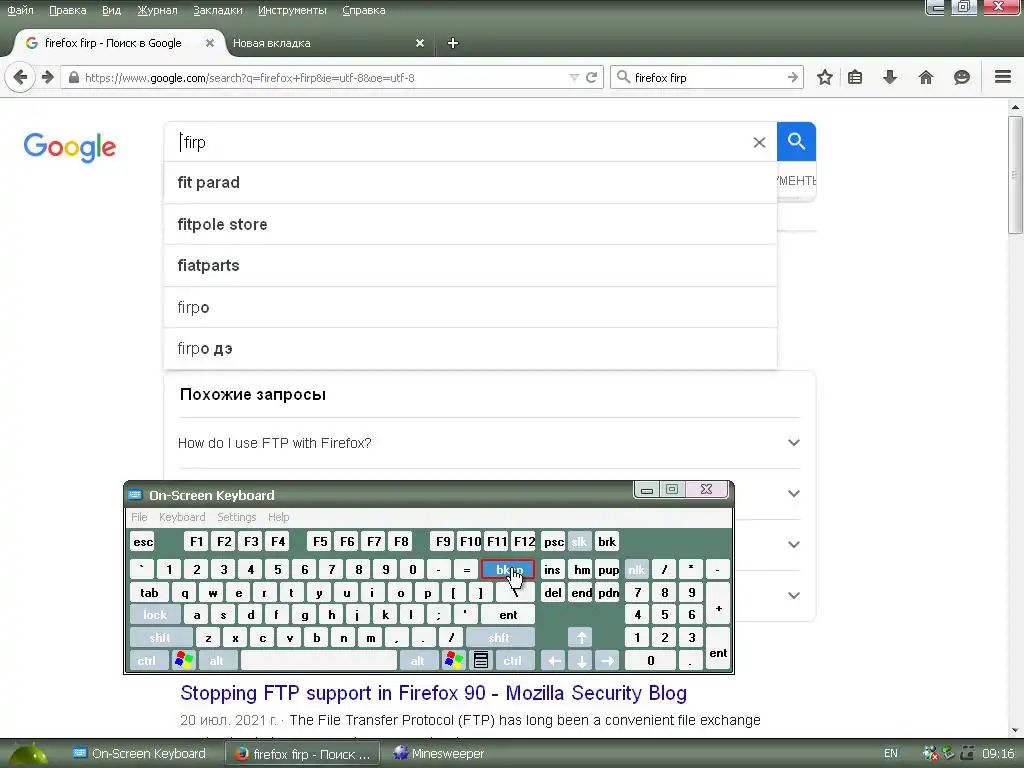This screenshot has width=1024, height=768.
Task: Click the Firefox address bar URL
Action: 323,78
